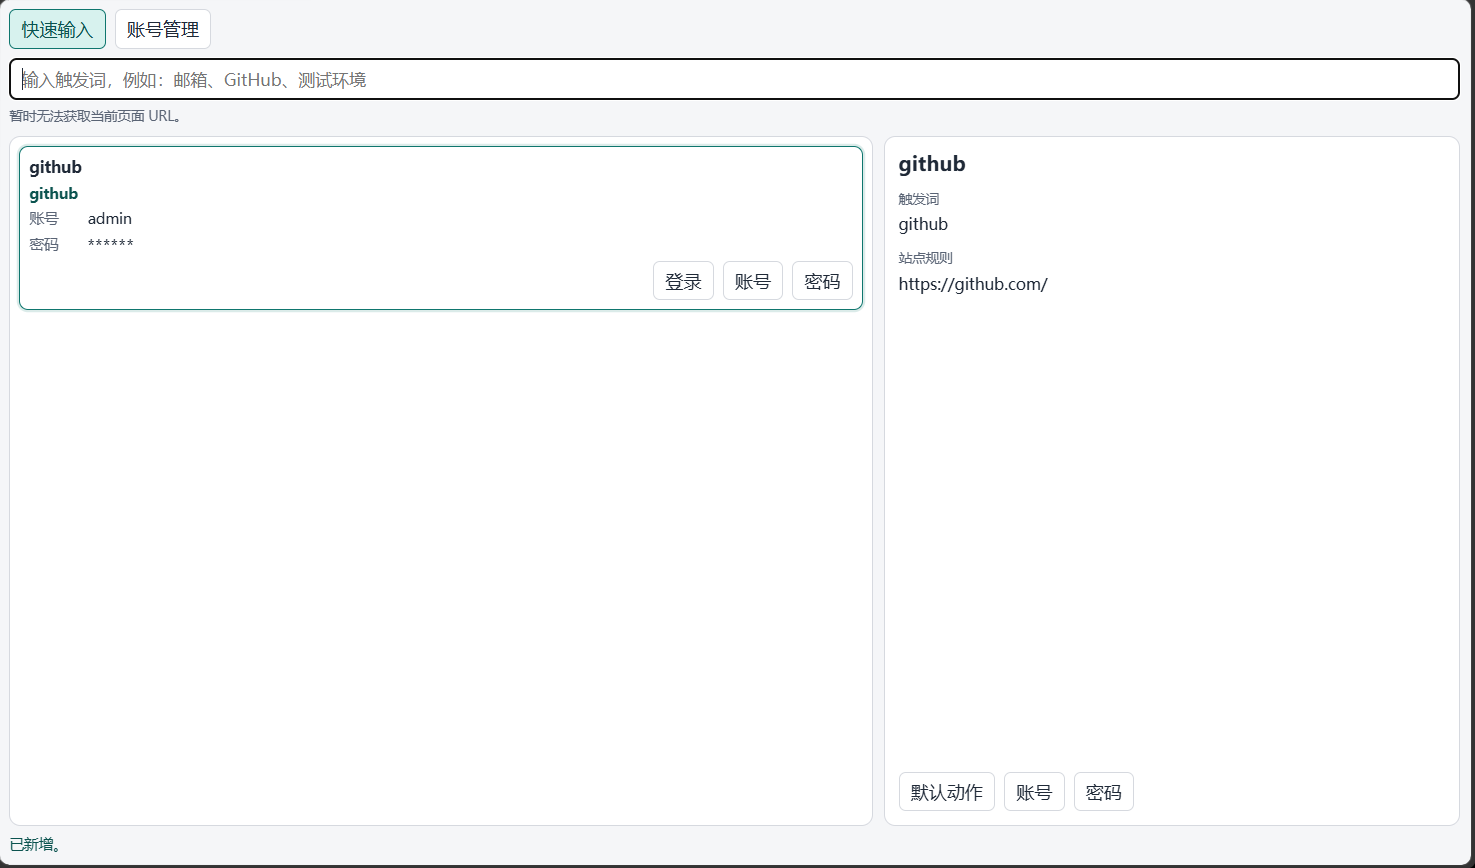Click the https://github.com/ site rule text
The width and height of the screenshot is (1475, 868).
973,284
